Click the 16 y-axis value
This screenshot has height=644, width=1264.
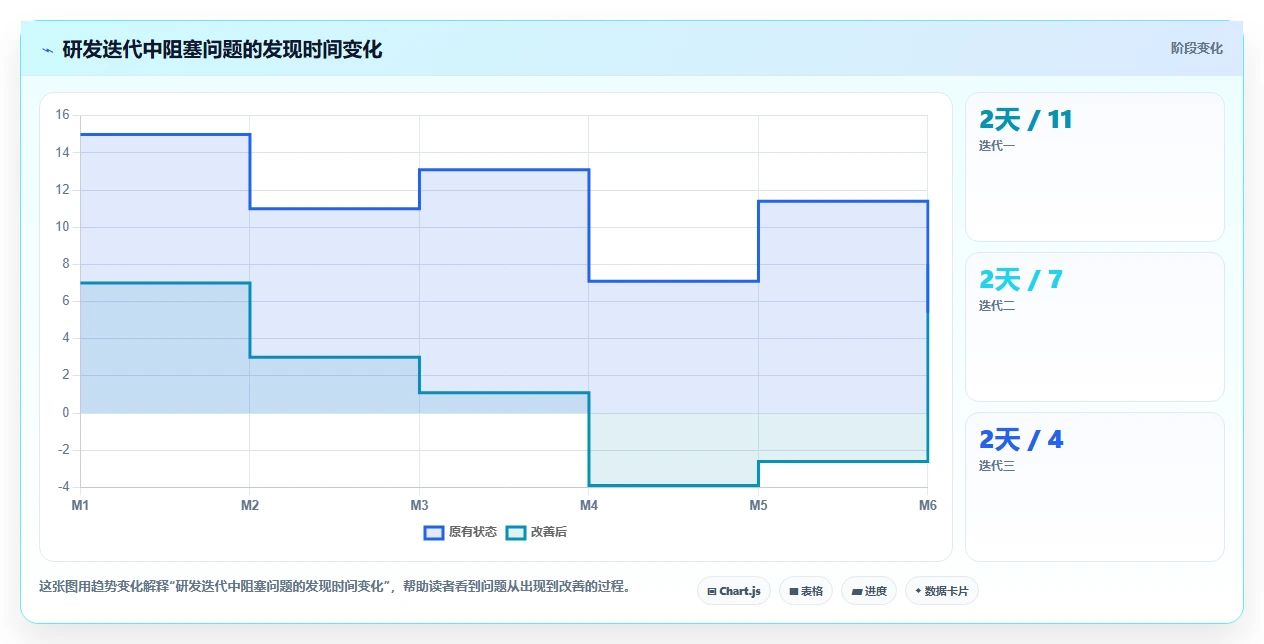(62, 115)
